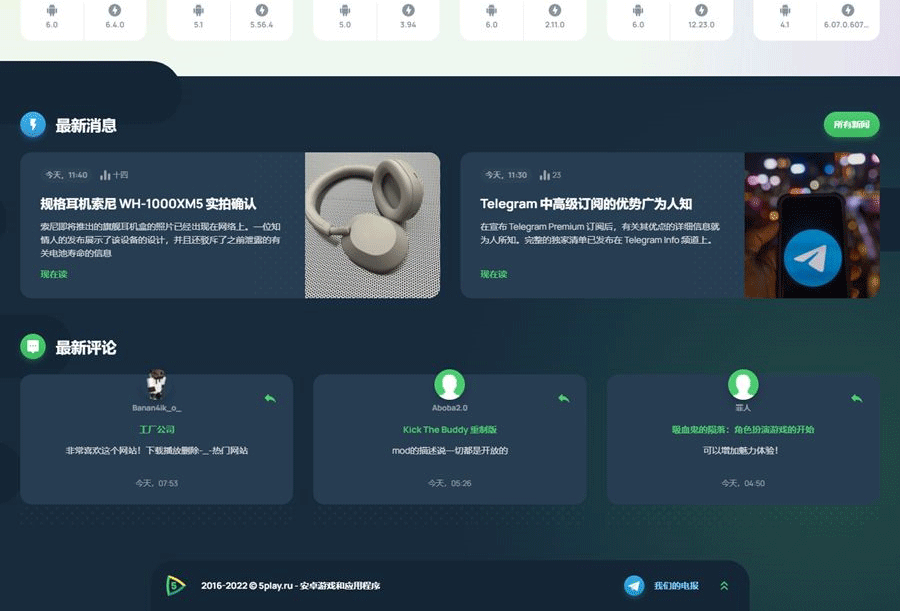This screenshot has height=611, width=900.
Task: Reply to Banan4ik_o_ comment with the arrow icon
Action: click(x=270, y=398)
